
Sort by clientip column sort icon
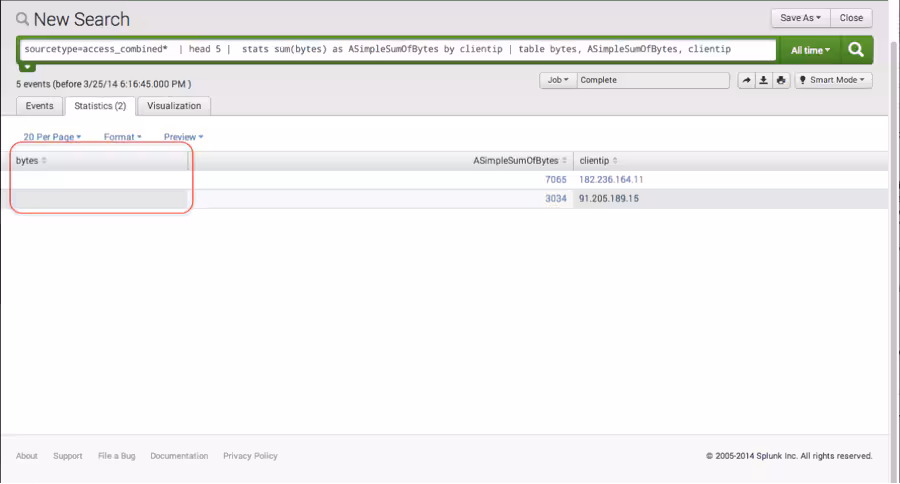(615, 161)
